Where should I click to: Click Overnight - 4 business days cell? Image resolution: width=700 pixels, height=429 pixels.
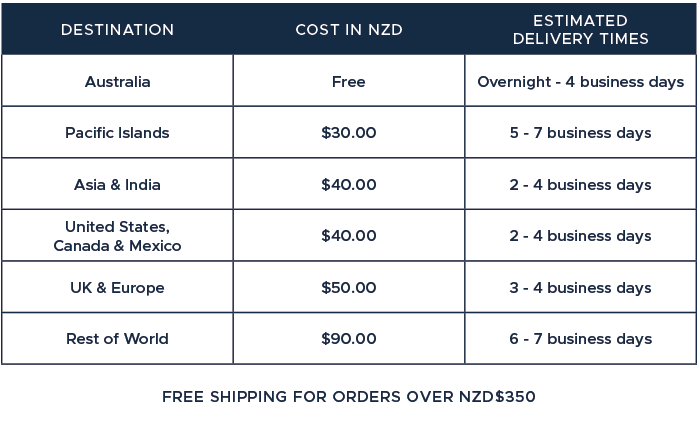(580, 81)
